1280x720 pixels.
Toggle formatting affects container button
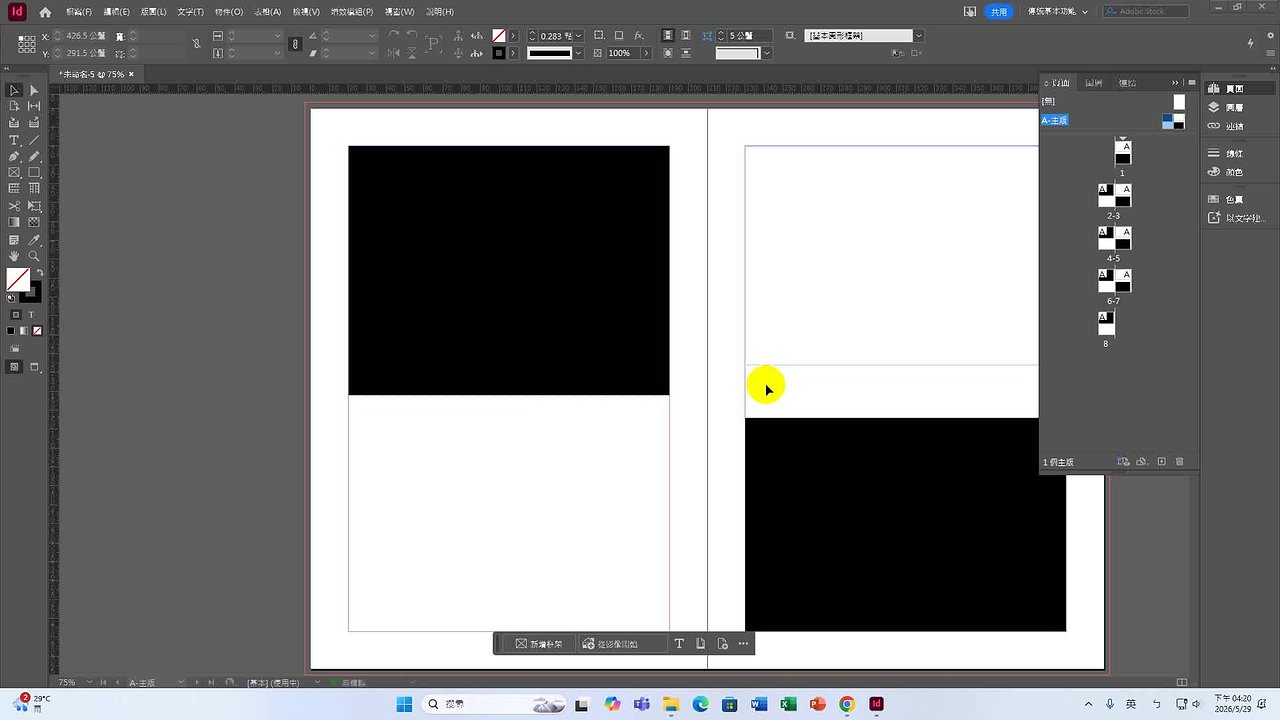pos(15,314)
